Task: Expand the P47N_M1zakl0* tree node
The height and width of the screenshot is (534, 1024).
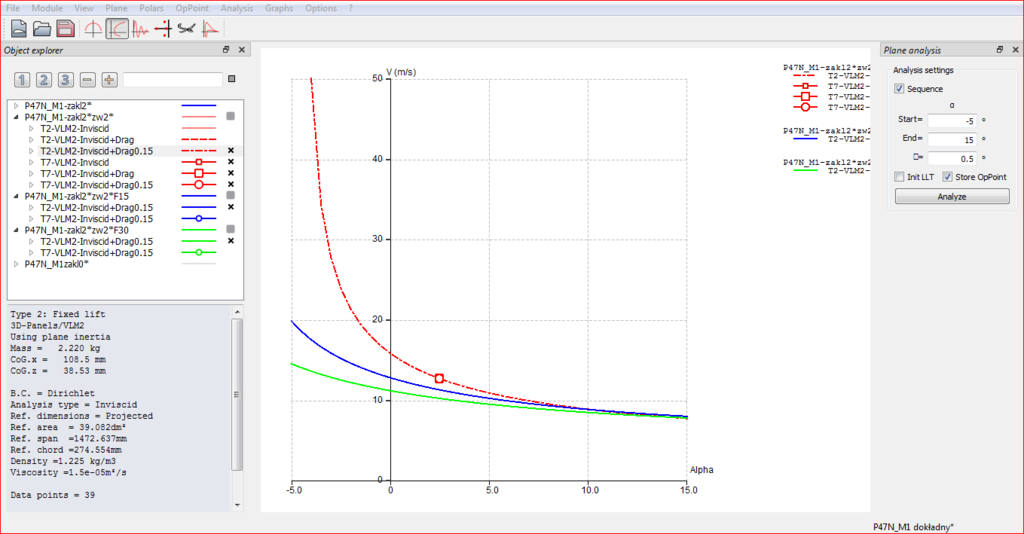Action: point(16,264)
